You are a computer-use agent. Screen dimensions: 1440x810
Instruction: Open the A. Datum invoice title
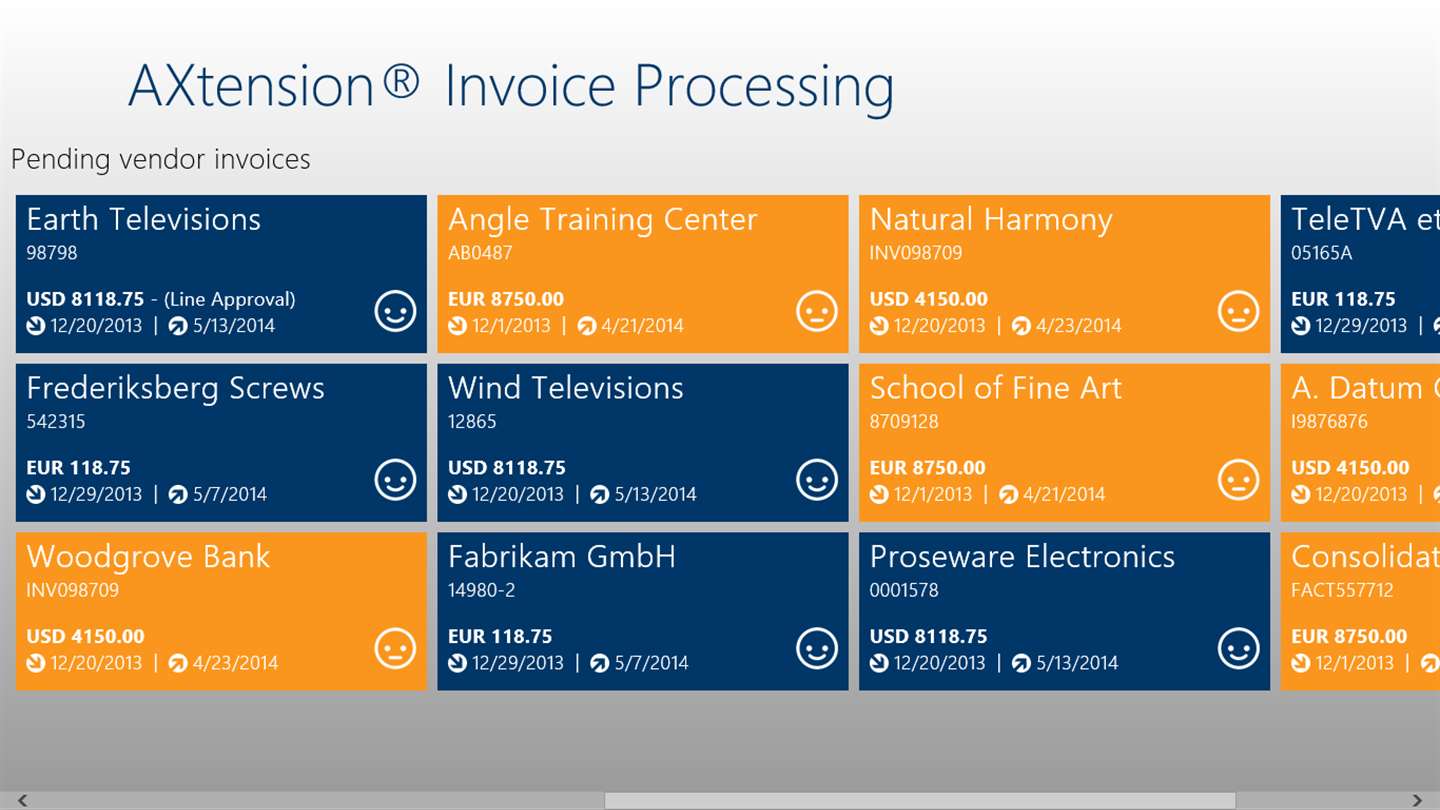pos(1365,388)
